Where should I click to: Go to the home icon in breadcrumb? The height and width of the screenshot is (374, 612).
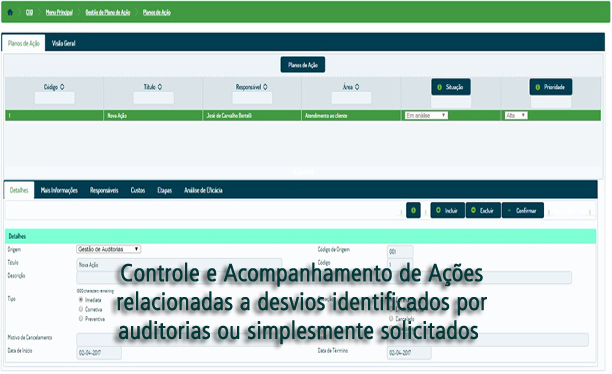point(10,12)
